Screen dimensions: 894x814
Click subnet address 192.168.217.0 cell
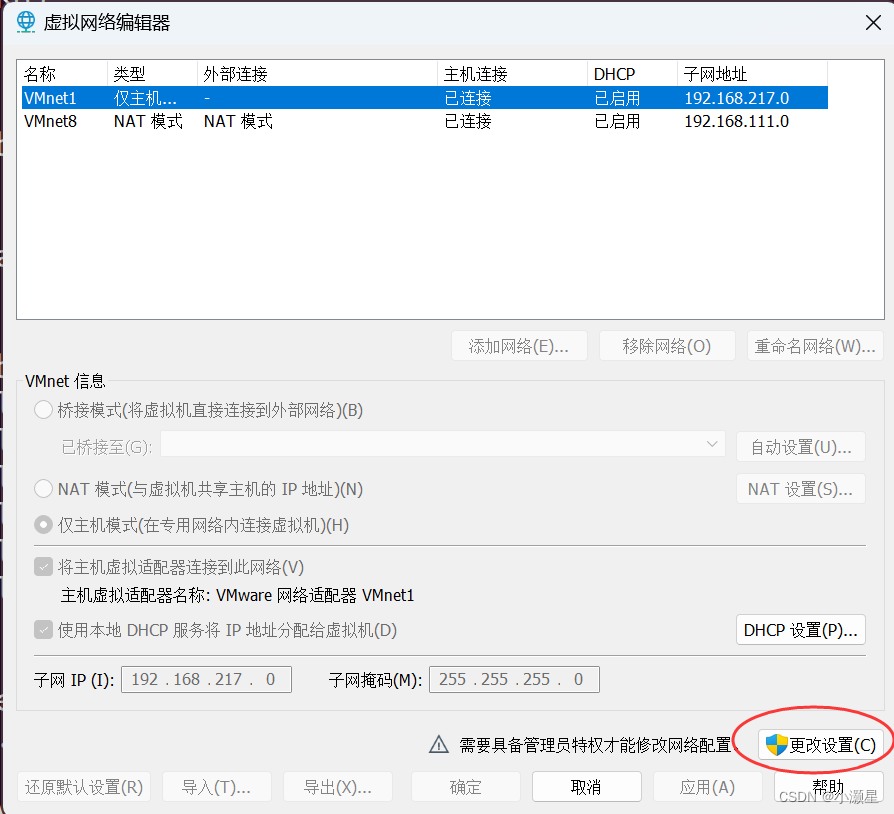pyautogui.click(x=737, y=98)
